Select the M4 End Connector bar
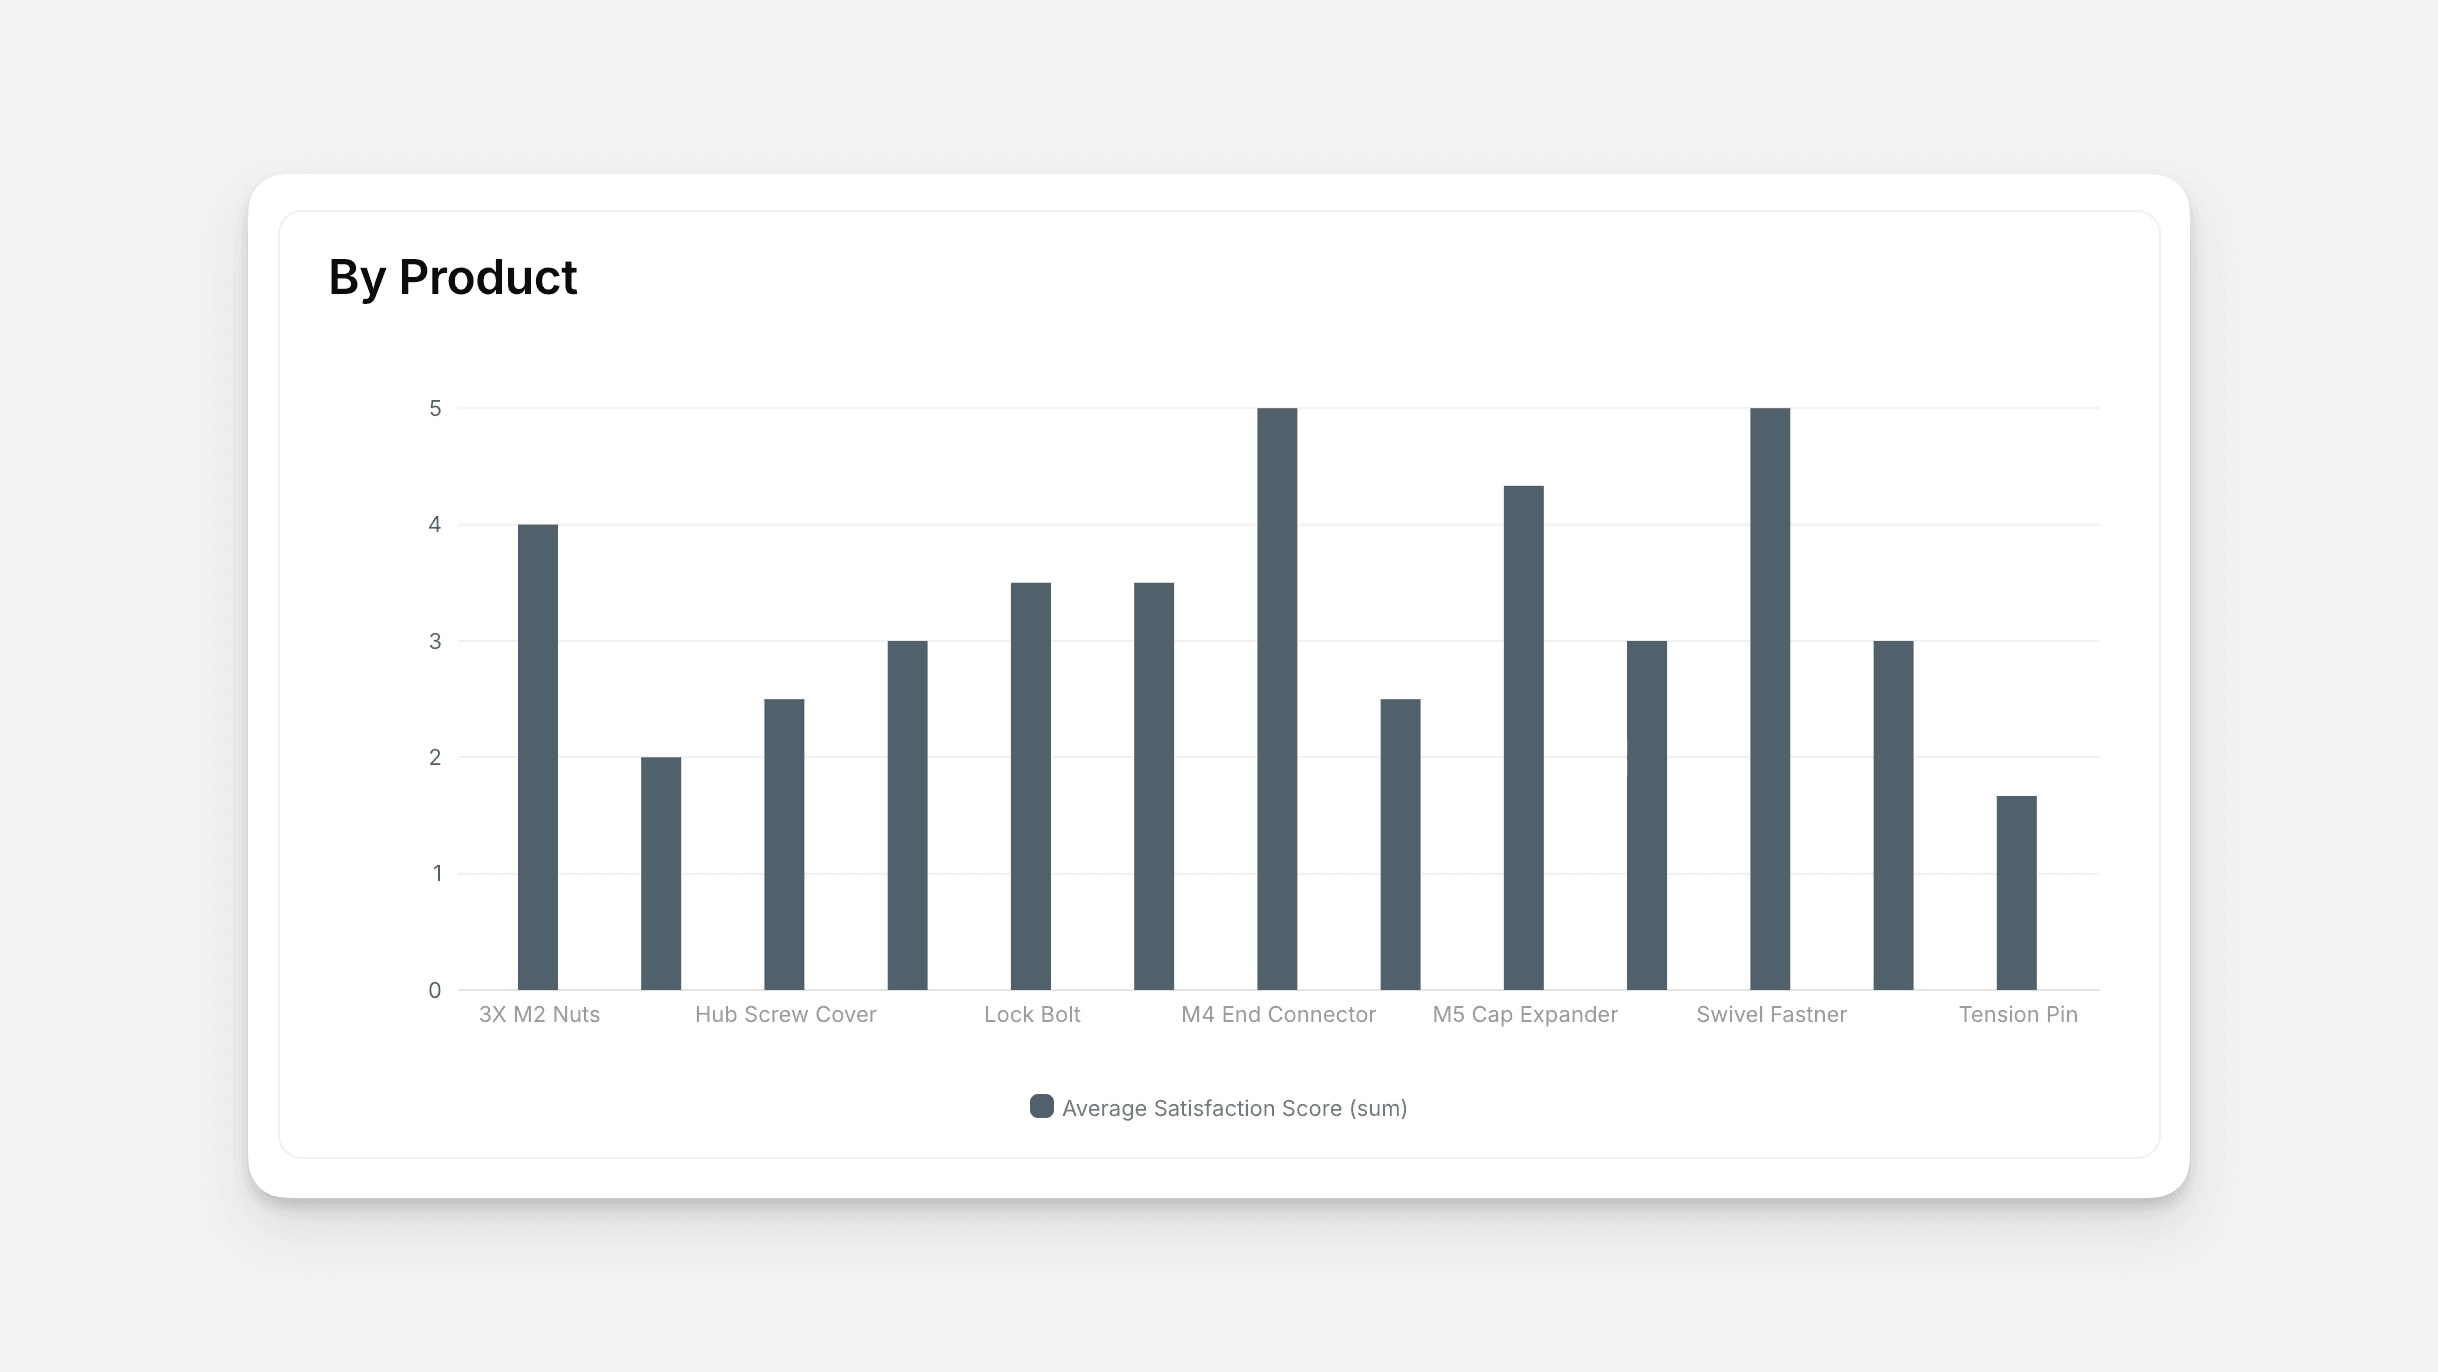 1277,699
